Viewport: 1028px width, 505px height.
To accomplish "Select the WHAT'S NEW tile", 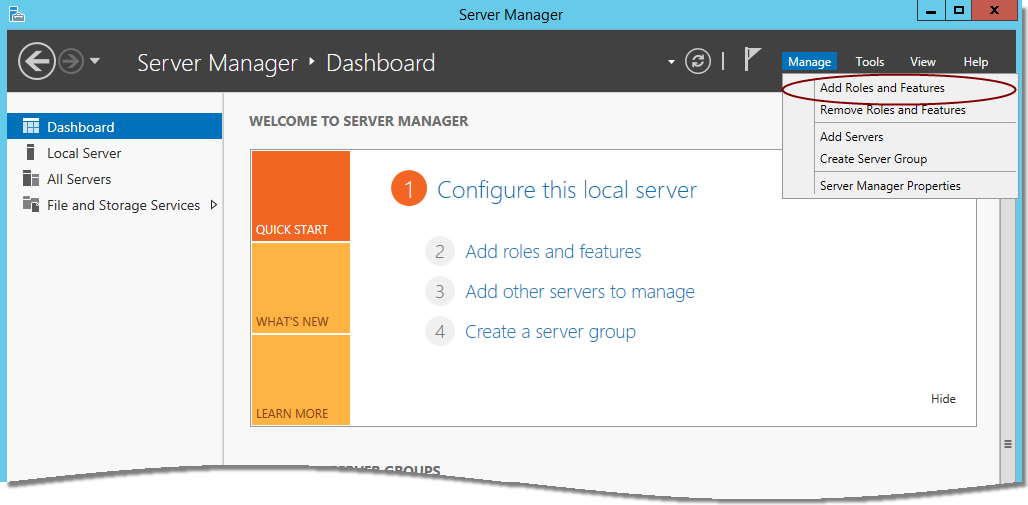I will [300, 288].
